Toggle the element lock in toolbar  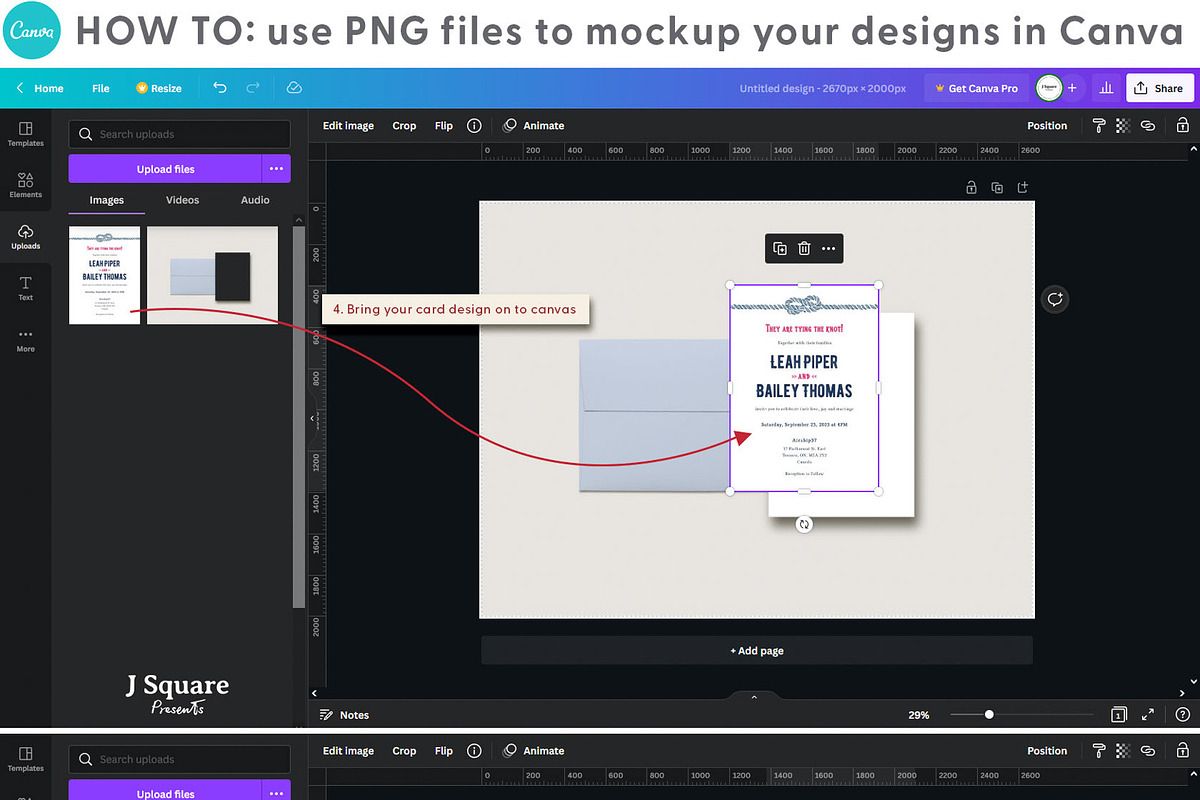(1182, 126)
